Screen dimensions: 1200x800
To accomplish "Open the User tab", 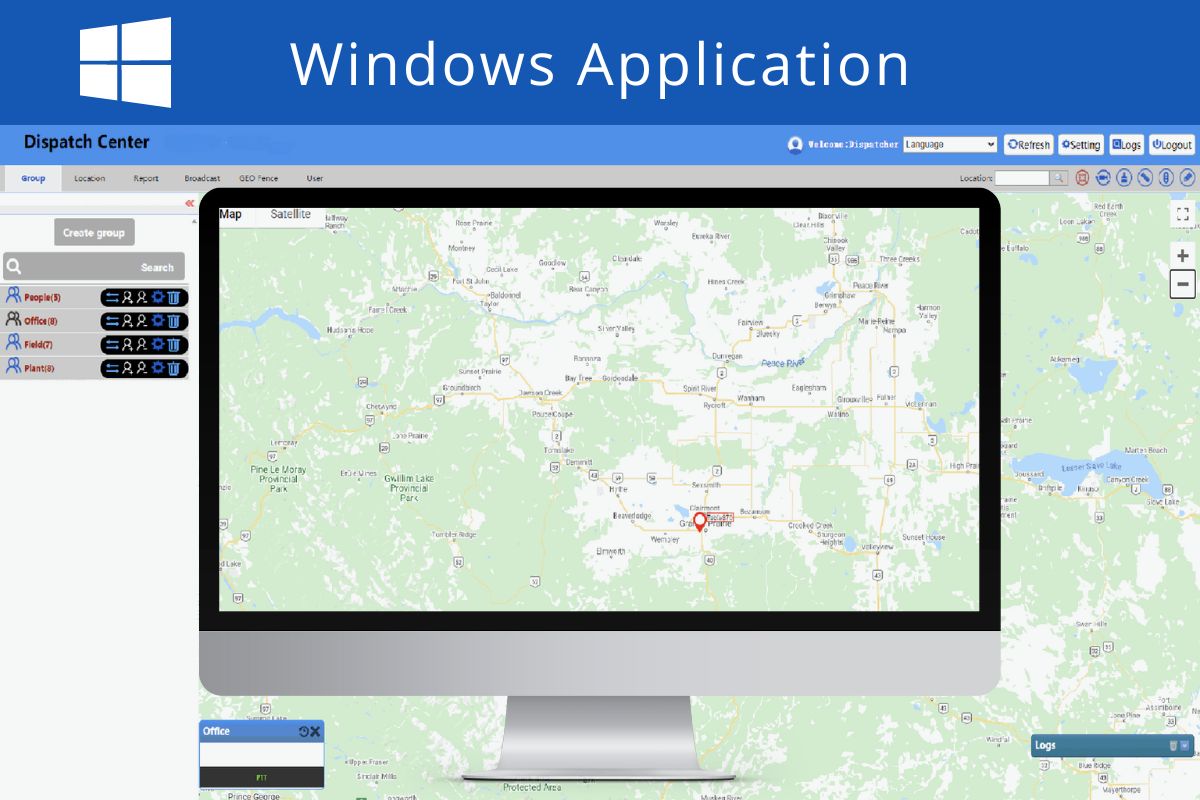I will click(315, 178).
